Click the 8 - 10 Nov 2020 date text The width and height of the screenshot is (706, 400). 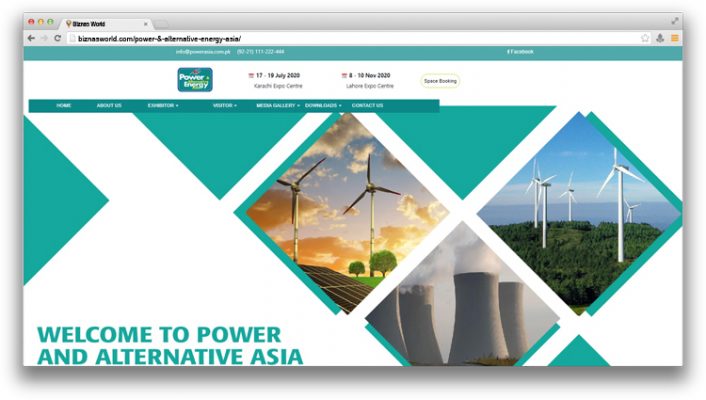370,76
